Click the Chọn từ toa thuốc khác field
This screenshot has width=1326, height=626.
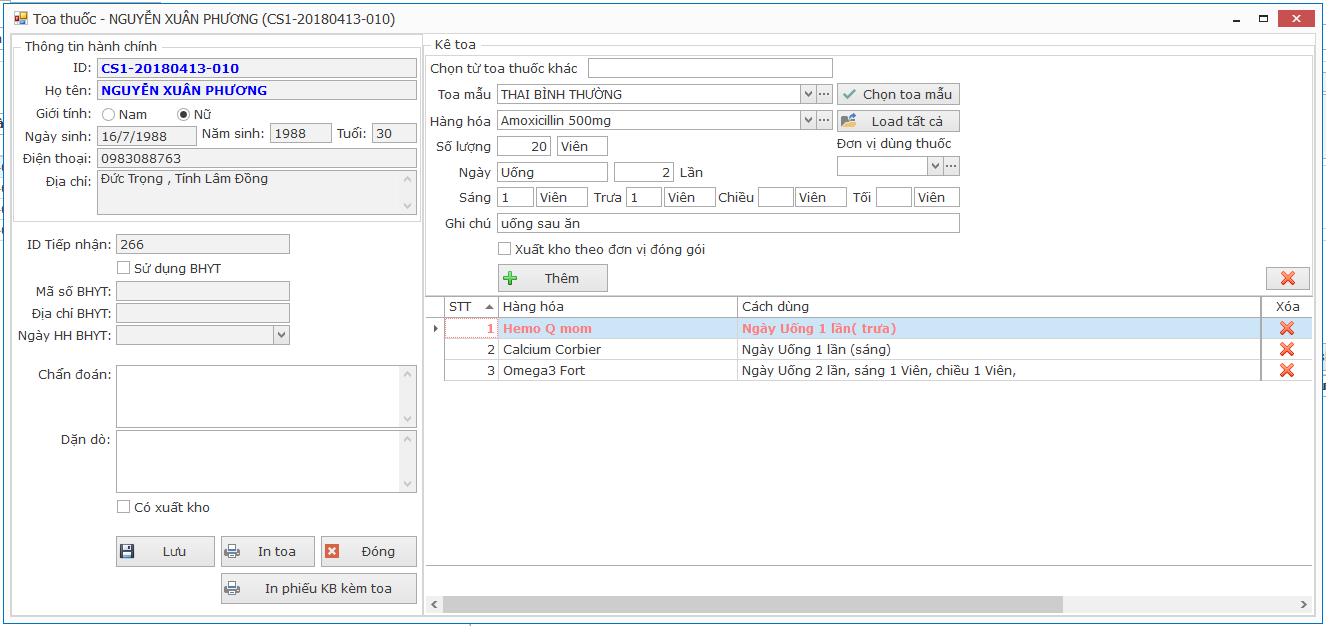(x=710, y=68)
